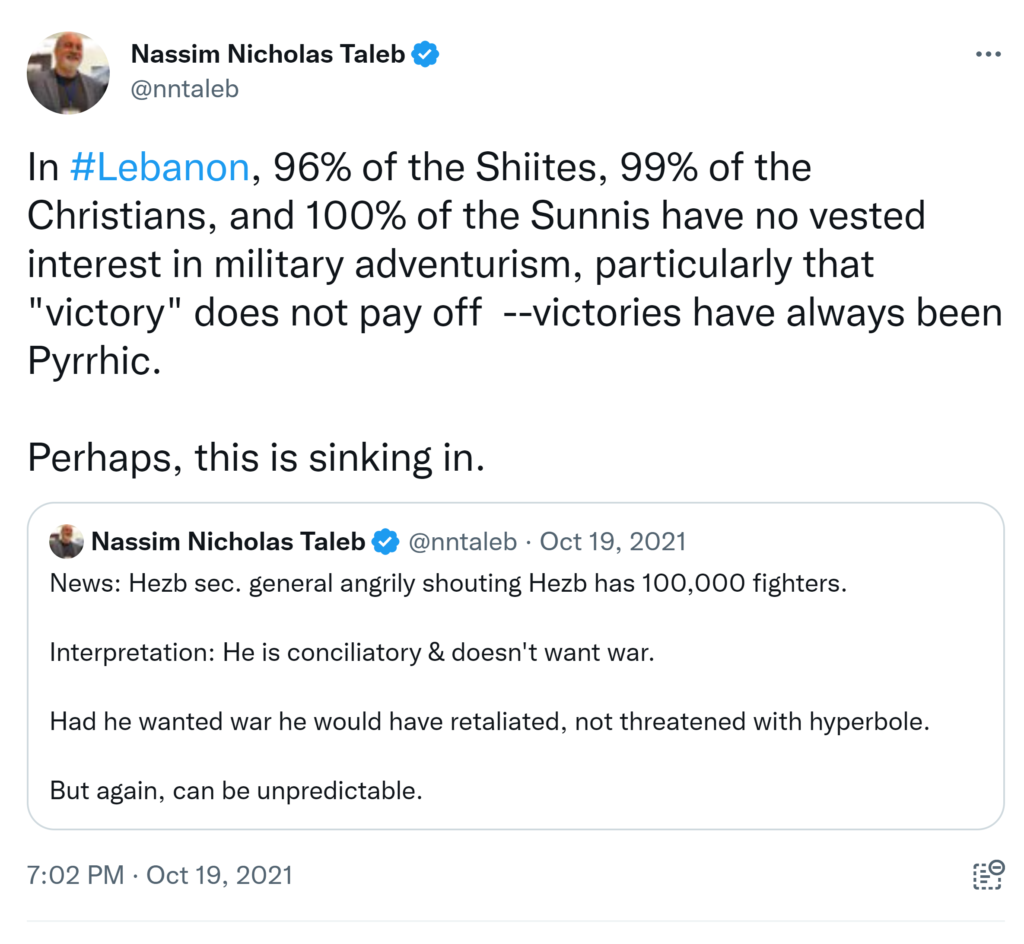Viewport: 1024px width, 944px height.
Task: Click the author name at top of tweet
Action: coord(268,54)
